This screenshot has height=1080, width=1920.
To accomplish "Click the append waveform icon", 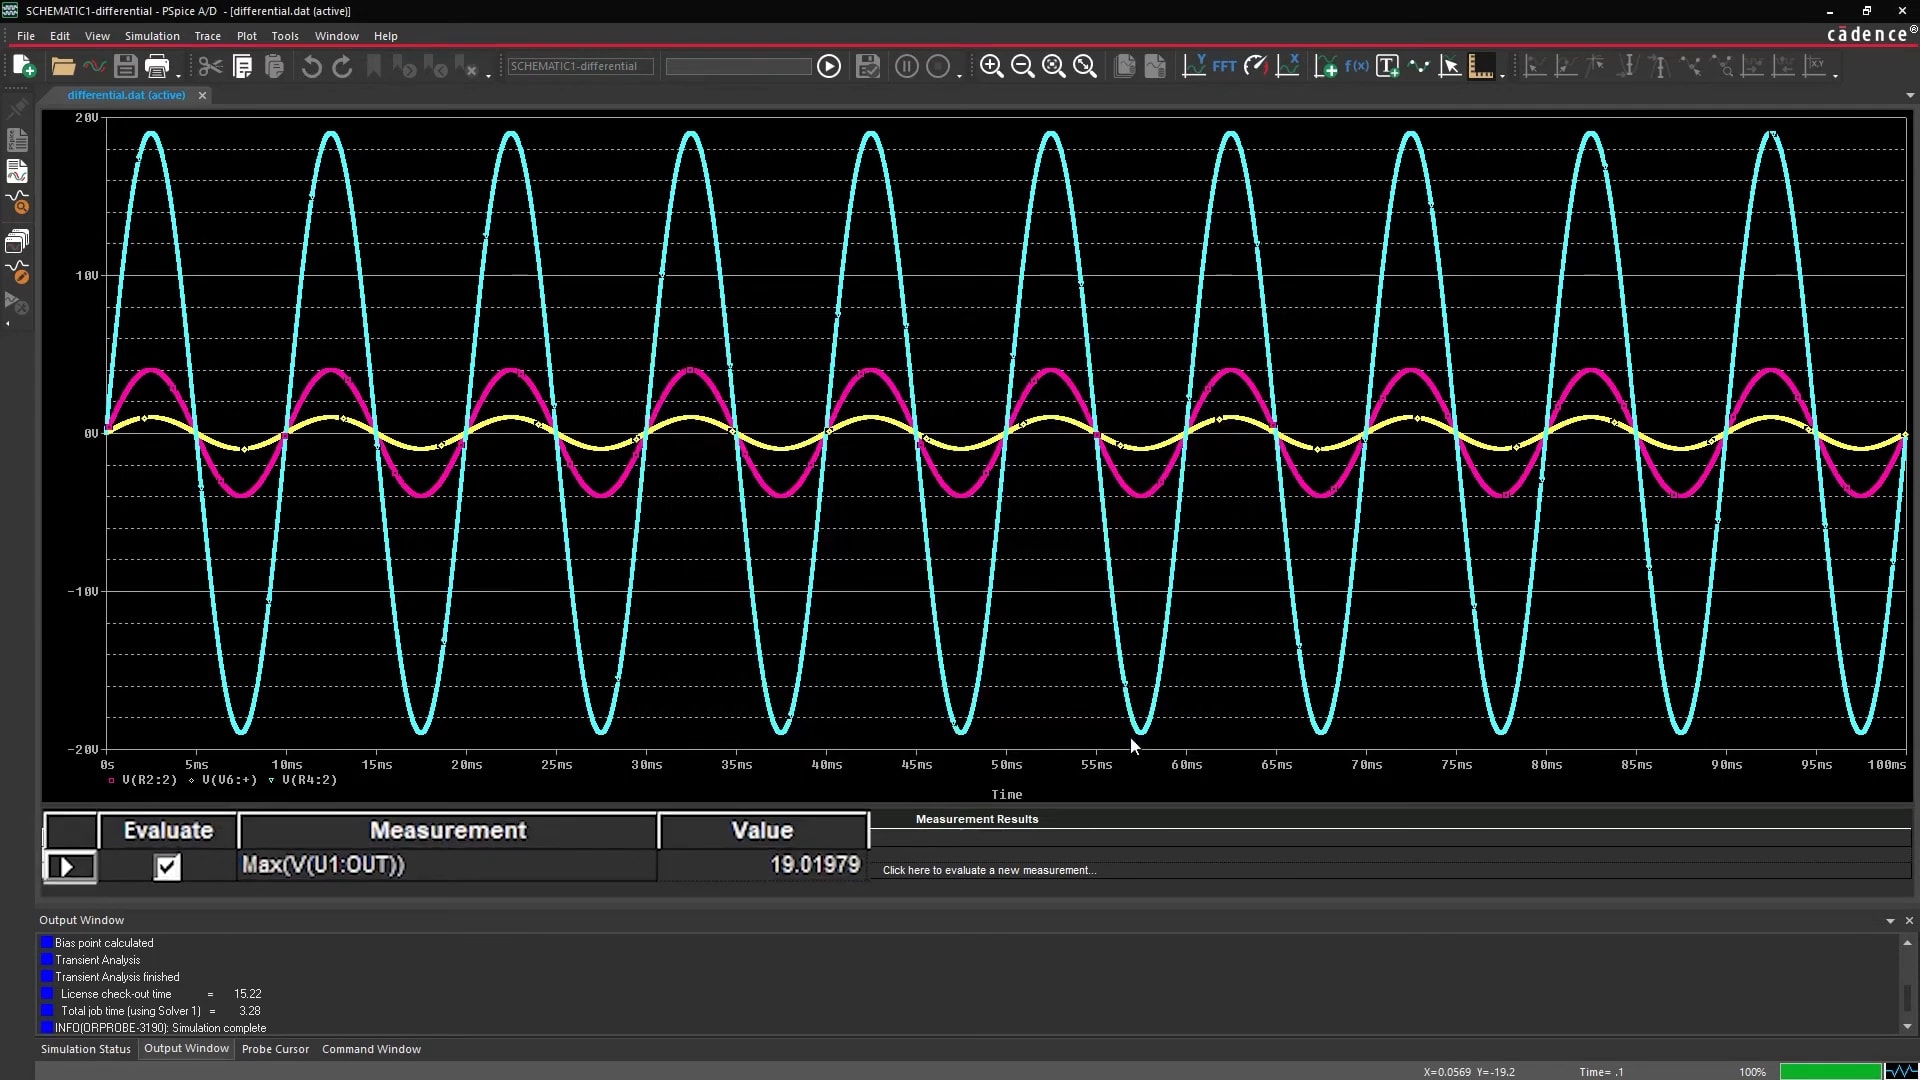I will pos(94,67).
